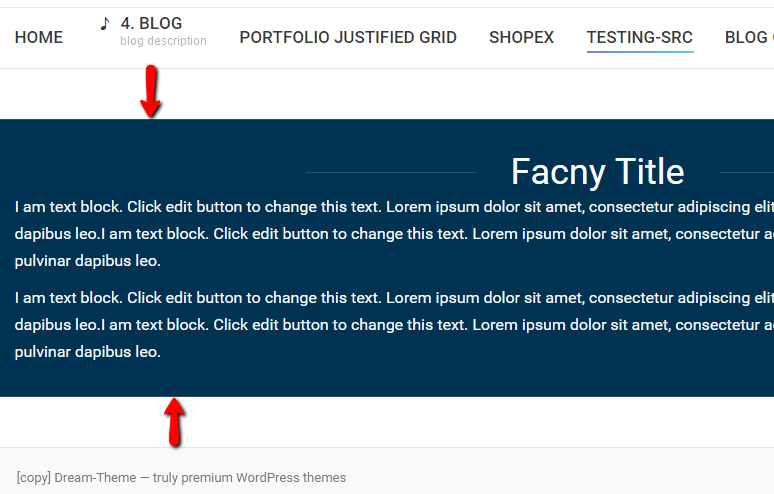Click the Facny Title heading
This screenshot has height=494, width=774.
[597, 172]
